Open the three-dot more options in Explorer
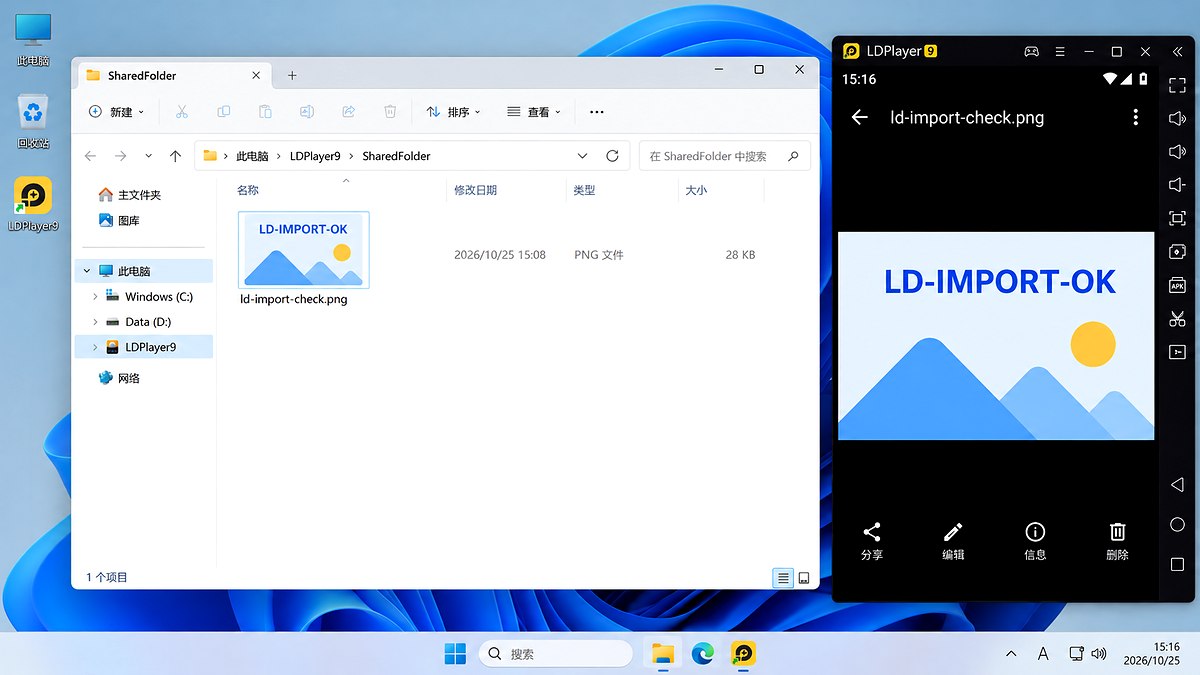 [597, 112]
